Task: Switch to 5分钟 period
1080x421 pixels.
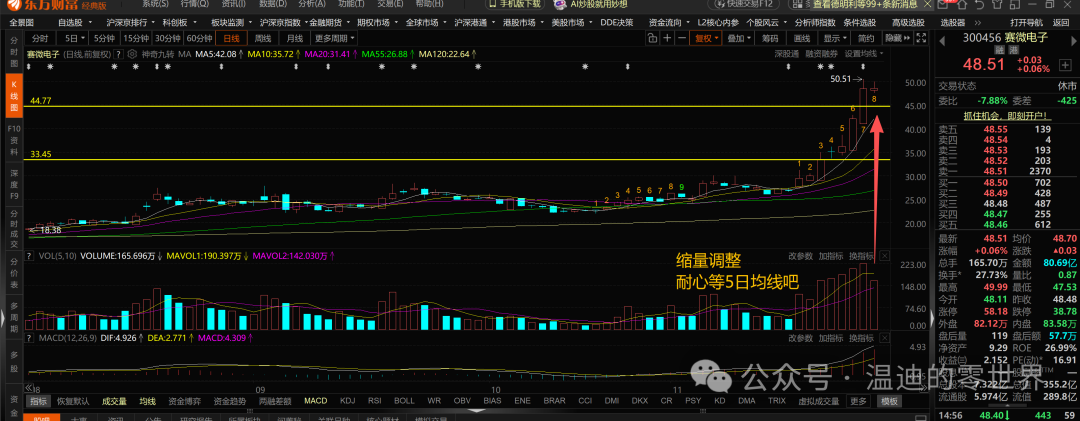Action: [105, 38]
